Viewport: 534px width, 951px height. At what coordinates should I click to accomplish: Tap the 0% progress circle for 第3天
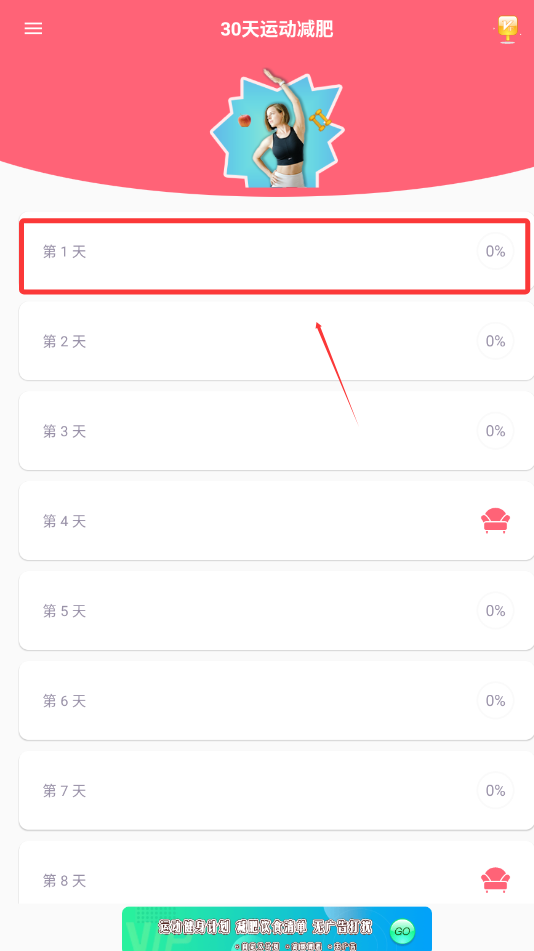click(x=495, y=431)
